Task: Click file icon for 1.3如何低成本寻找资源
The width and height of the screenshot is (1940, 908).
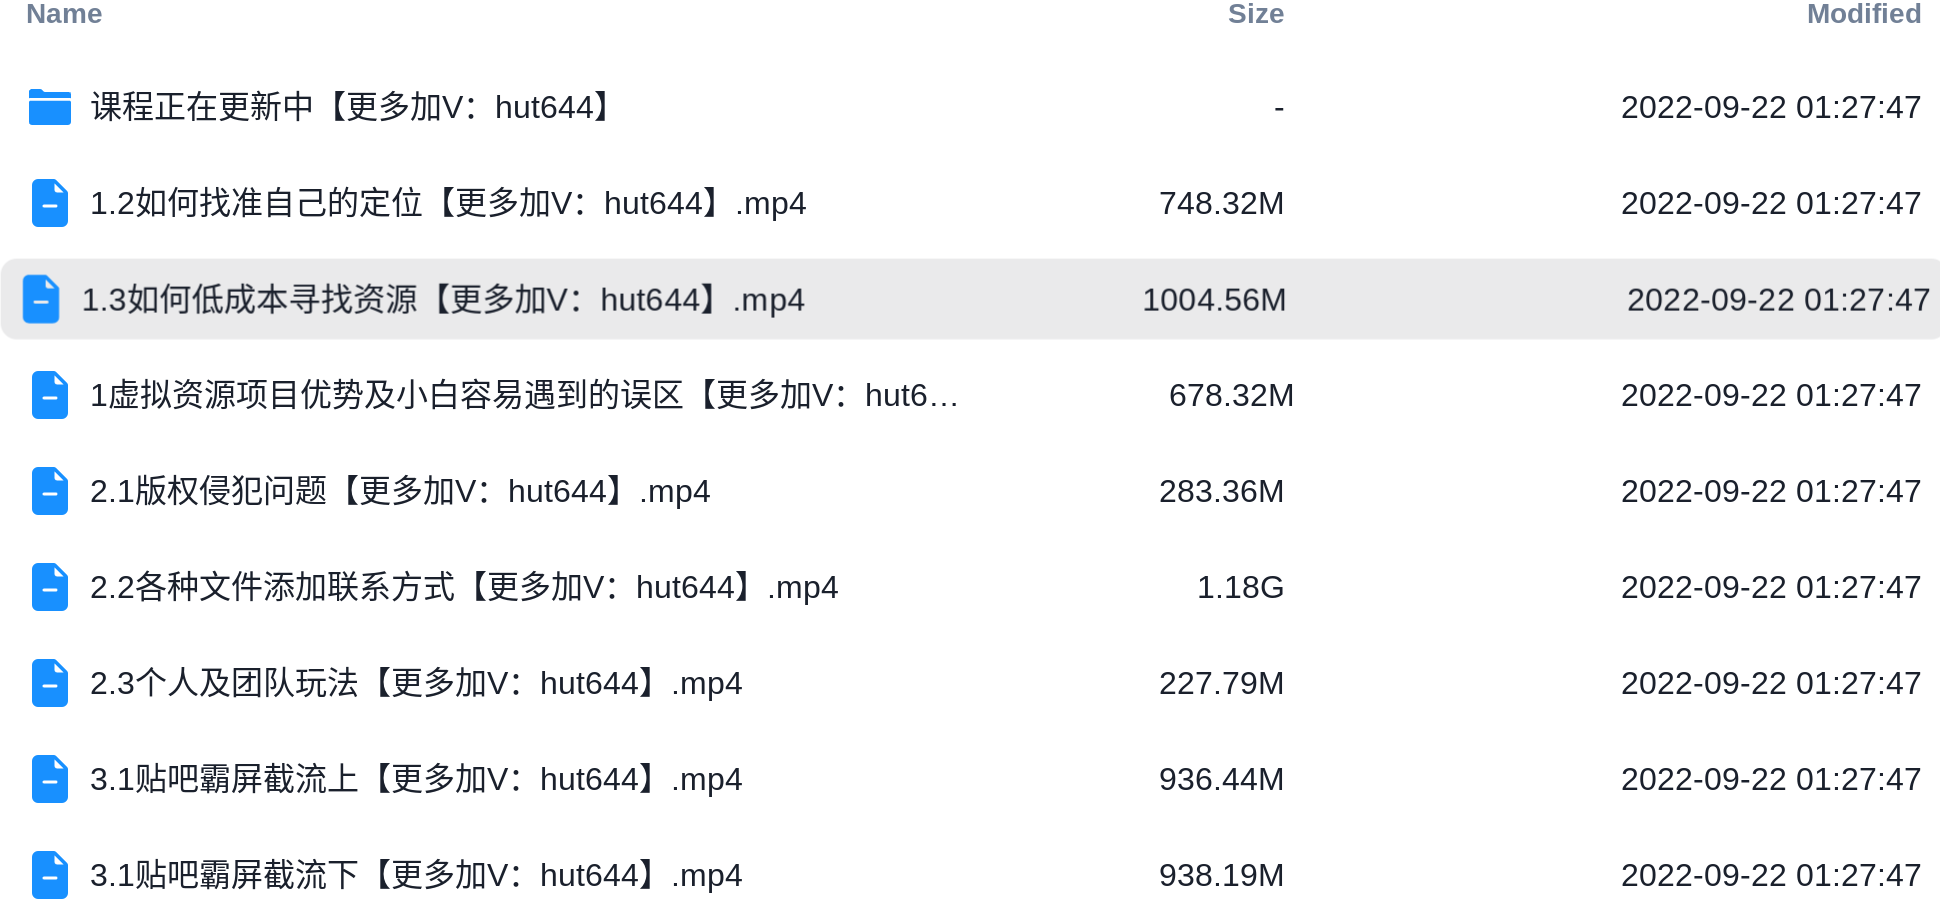Action: pyautogui.click(x=42, y=299)
